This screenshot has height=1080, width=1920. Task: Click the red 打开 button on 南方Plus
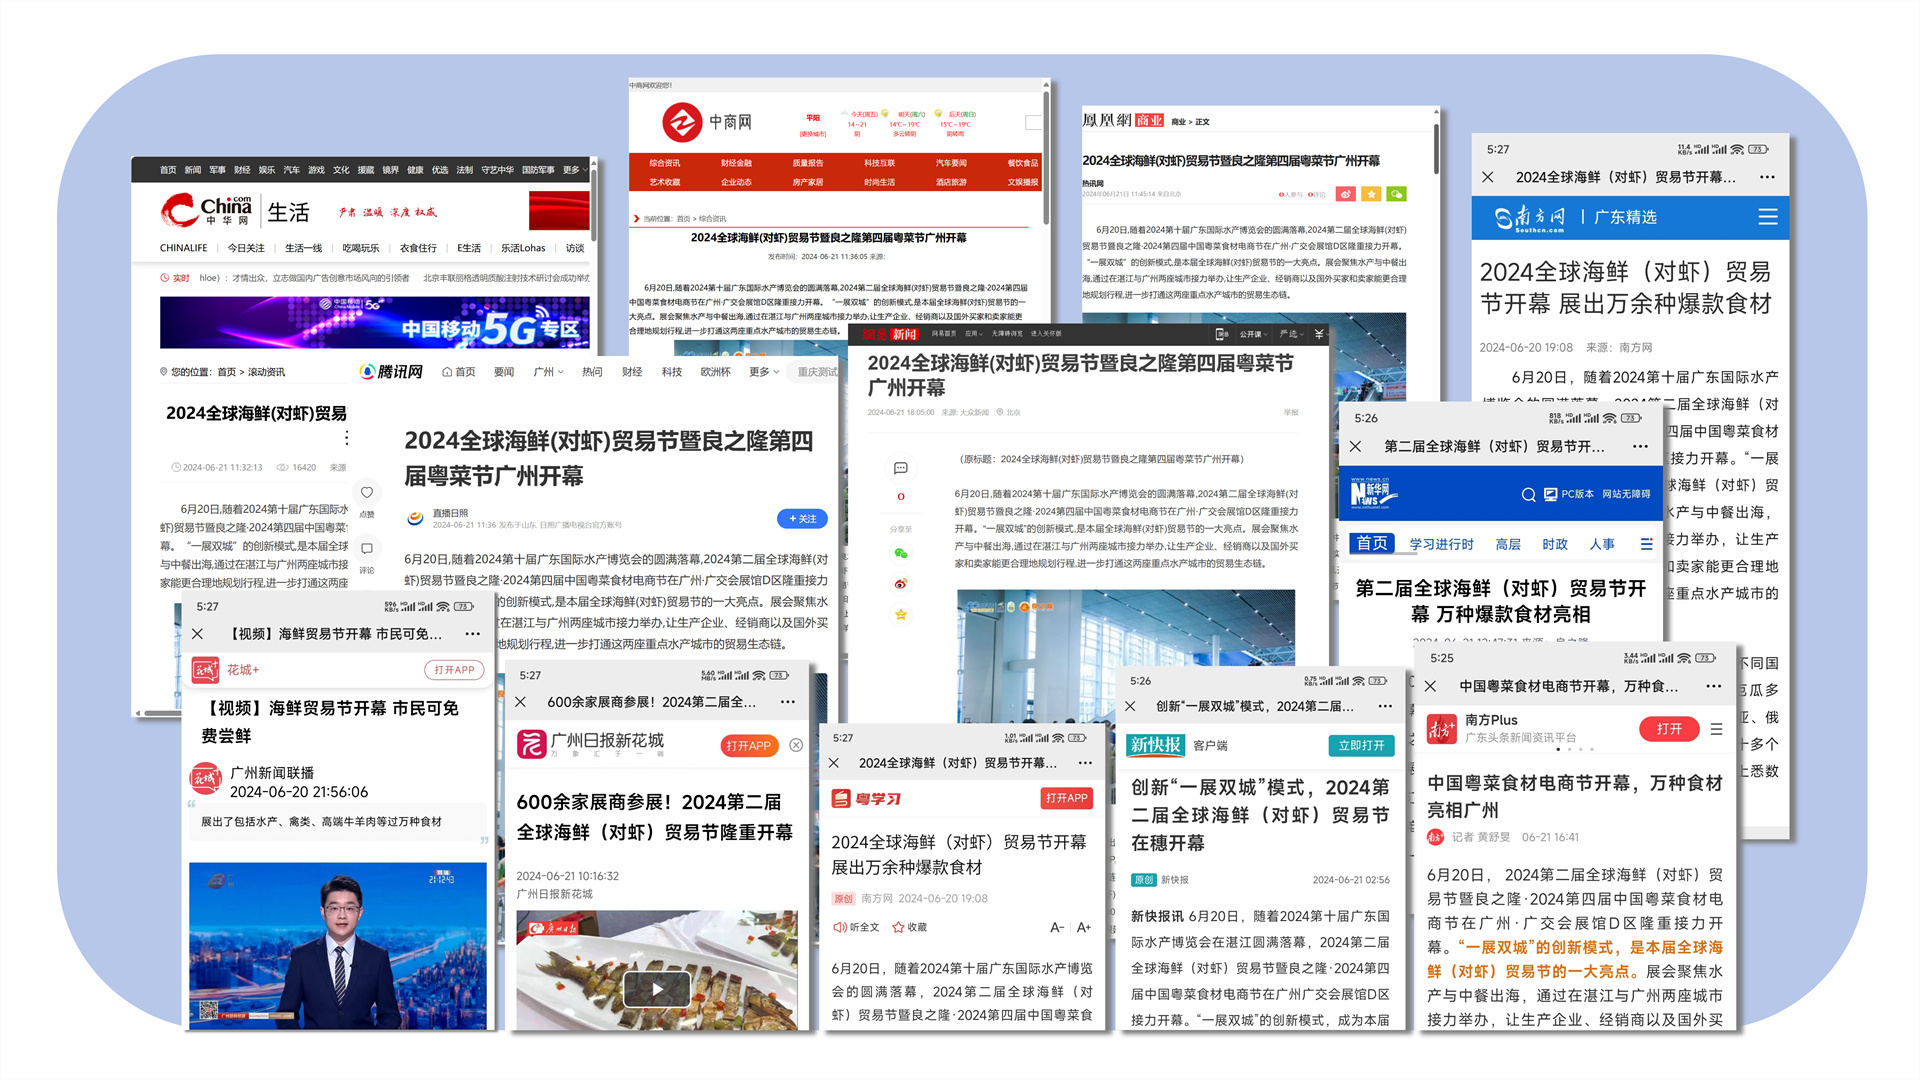coord(1668,729)
